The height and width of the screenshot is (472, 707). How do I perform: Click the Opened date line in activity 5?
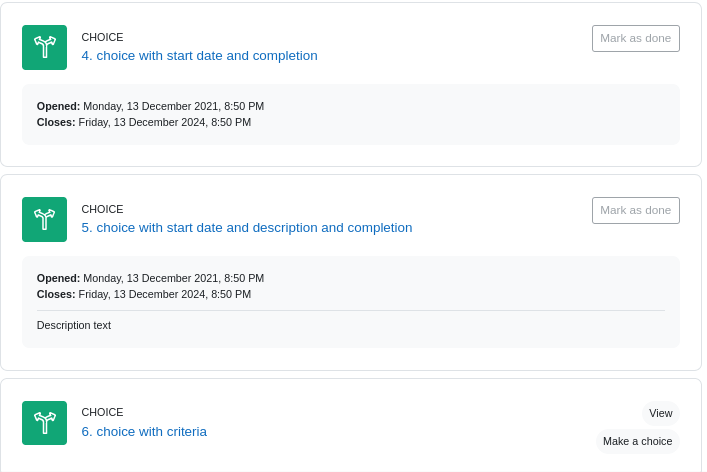[x=150, y=279]
